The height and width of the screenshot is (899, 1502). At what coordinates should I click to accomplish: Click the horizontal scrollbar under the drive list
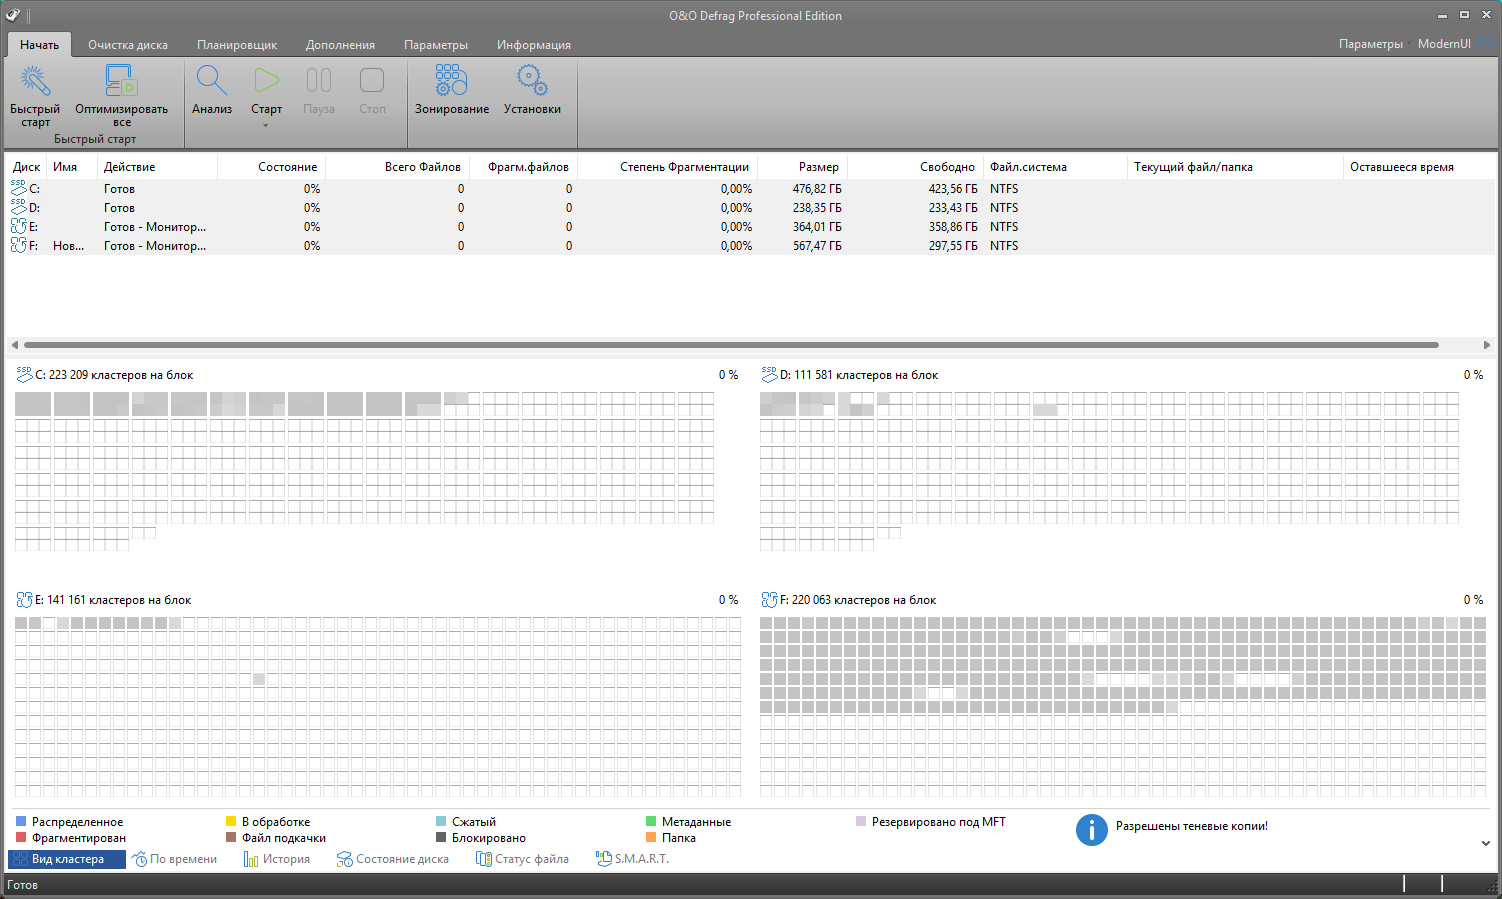pos(730,345)
